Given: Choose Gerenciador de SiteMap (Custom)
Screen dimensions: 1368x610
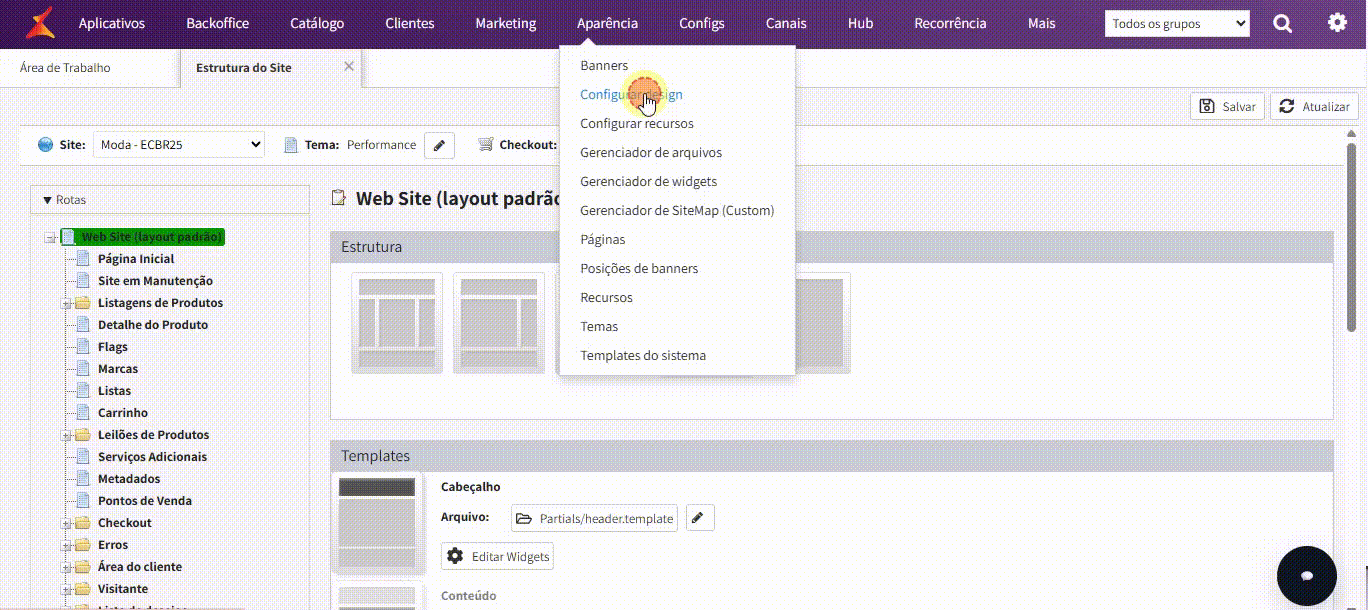Looking at the screenshot, I should point(677,211).
